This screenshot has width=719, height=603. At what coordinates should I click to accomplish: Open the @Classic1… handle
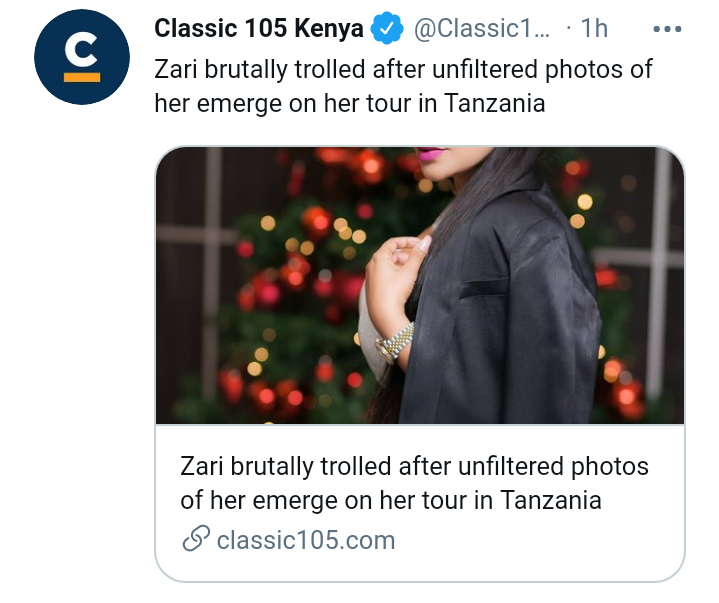481,28
